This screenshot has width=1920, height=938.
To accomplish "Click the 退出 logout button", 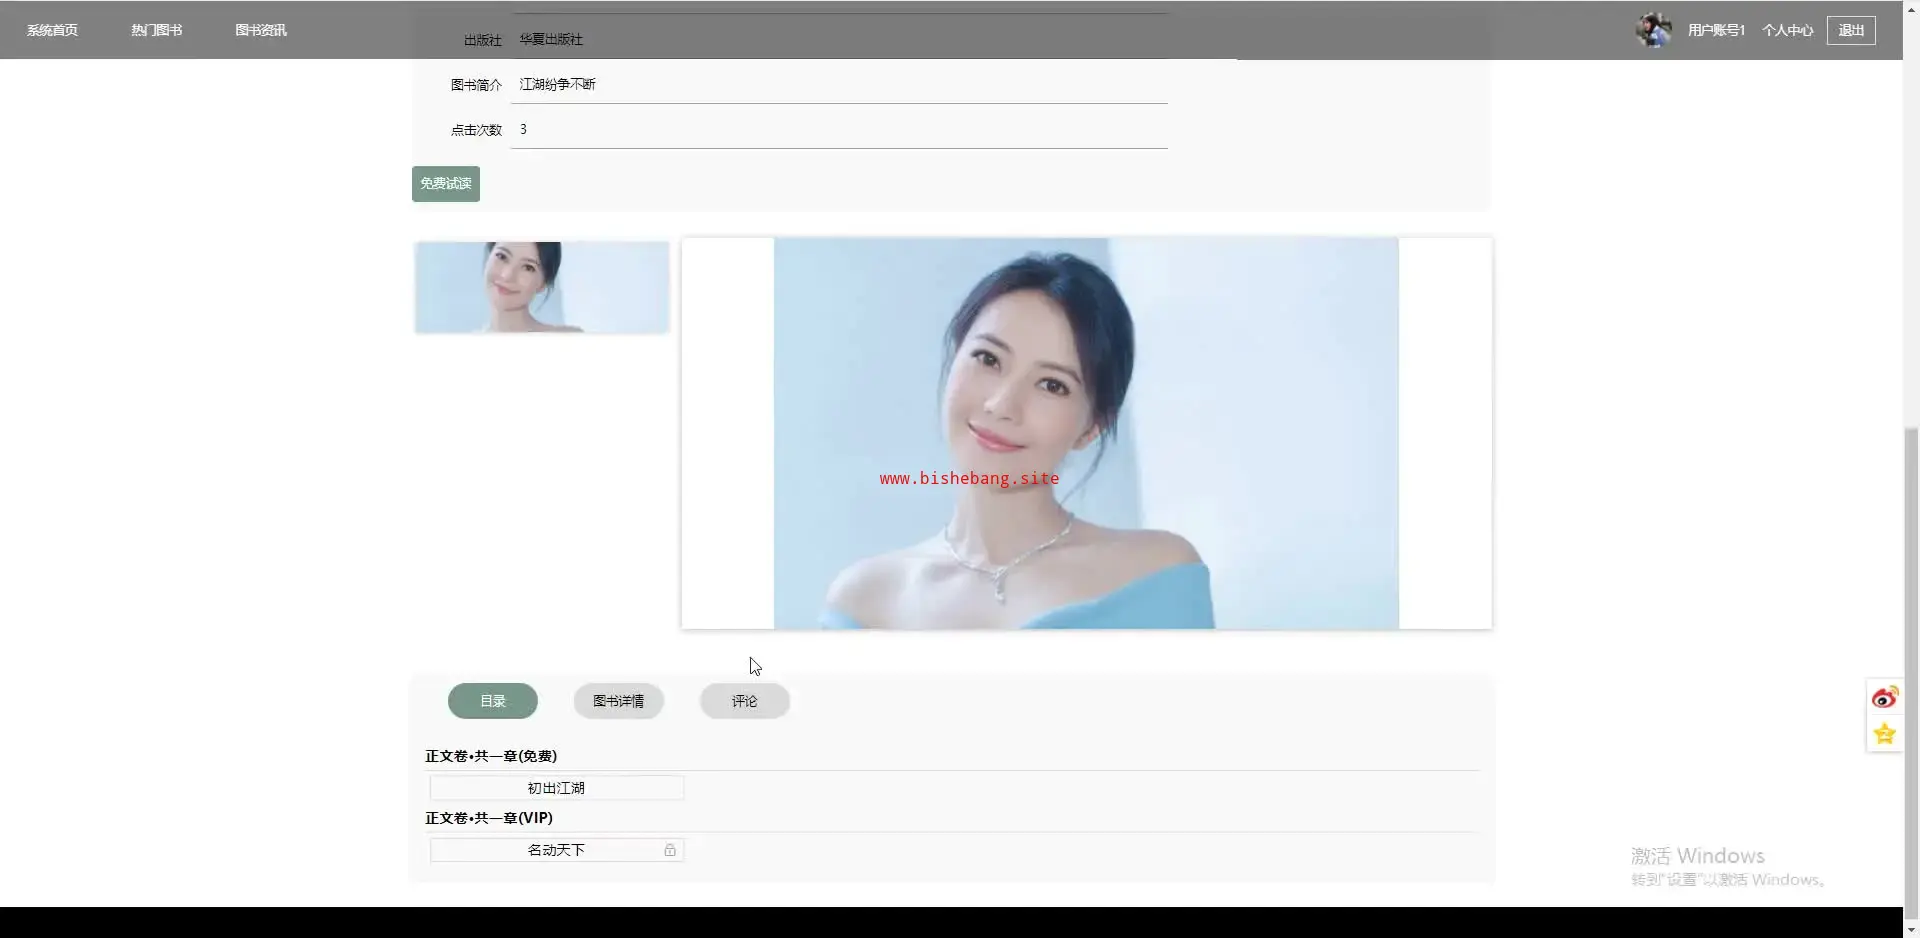I will pos(1851,30).
